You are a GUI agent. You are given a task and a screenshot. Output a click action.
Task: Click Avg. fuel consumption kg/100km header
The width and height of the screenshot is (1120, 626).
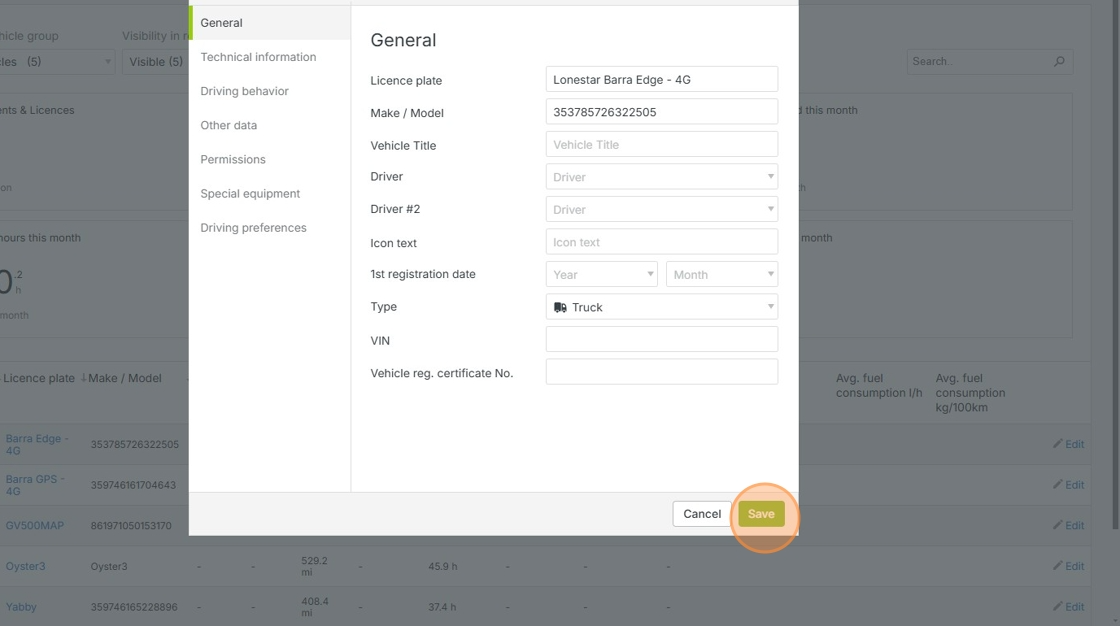[970, 392]
